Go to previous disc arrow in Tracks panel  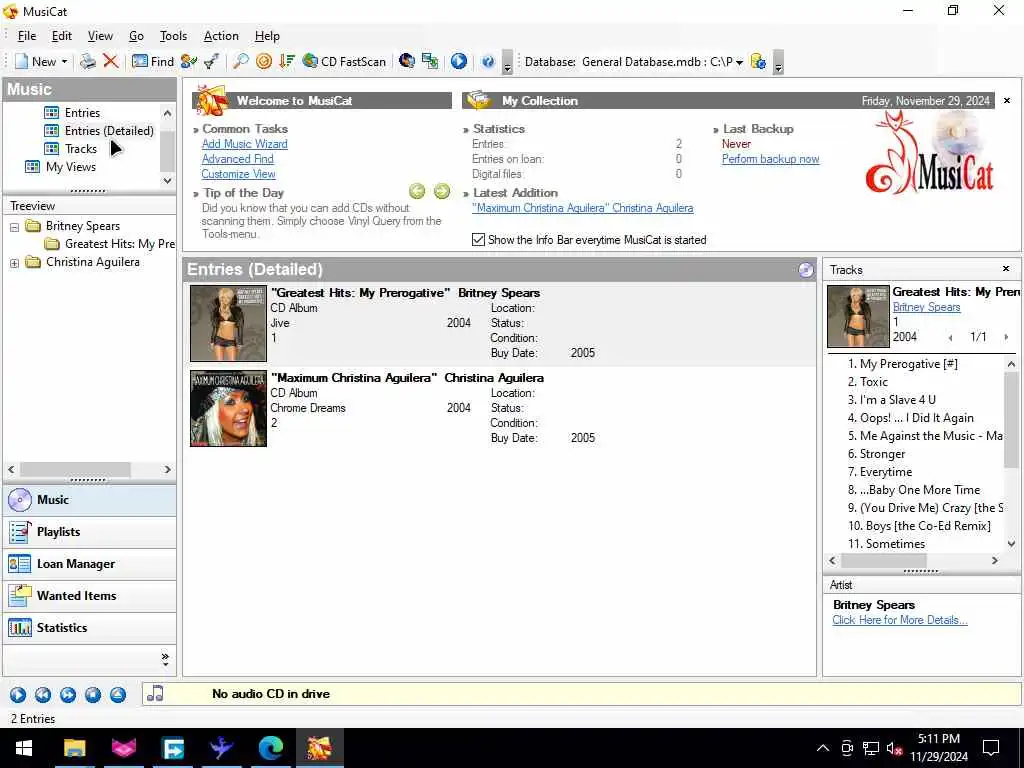[950, 337]
